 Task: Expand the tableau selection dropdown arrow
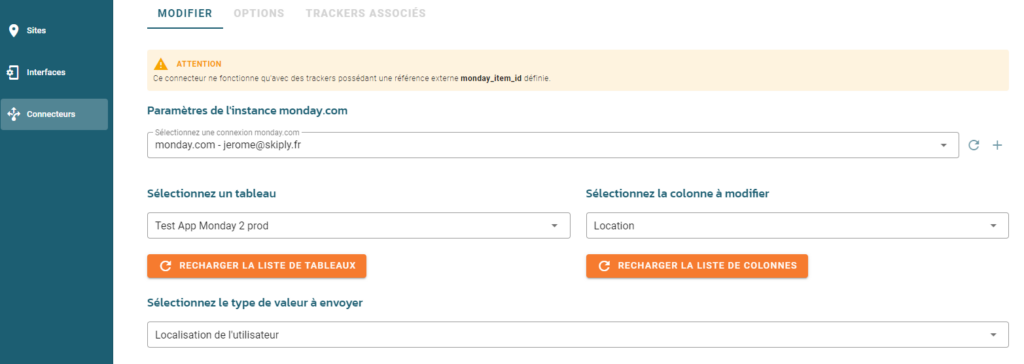click(554, 225)
